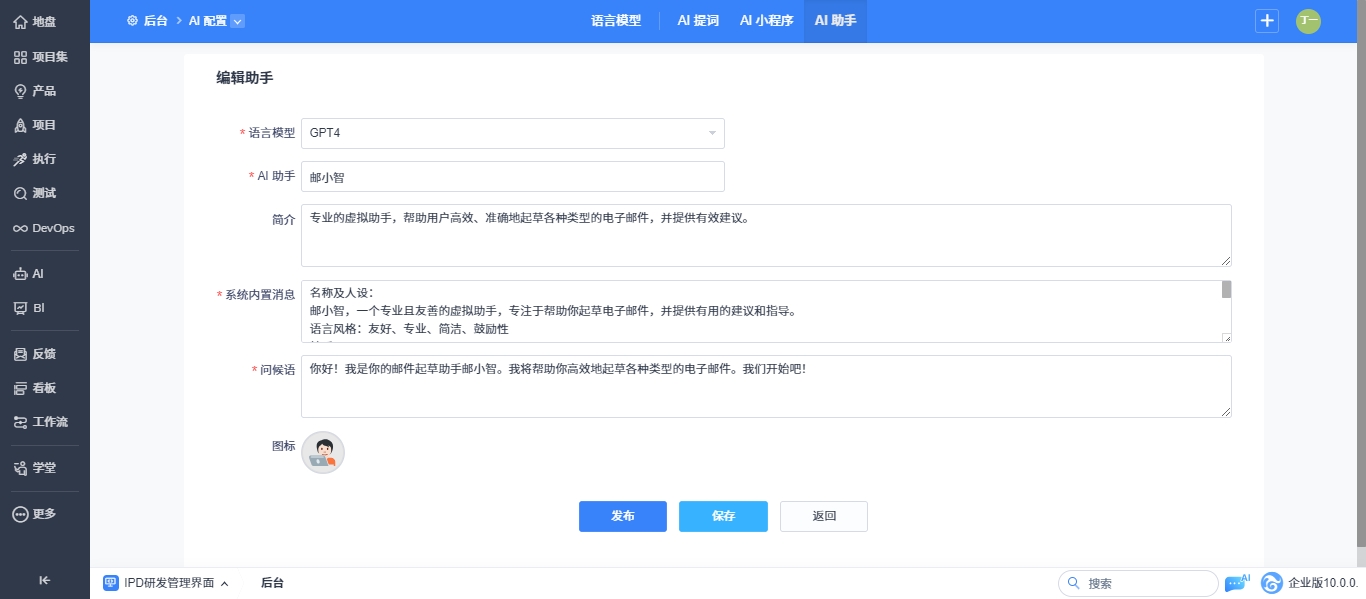
Task: Expand the AI 配置 breadcrumb dropdown
Action: 237,21
